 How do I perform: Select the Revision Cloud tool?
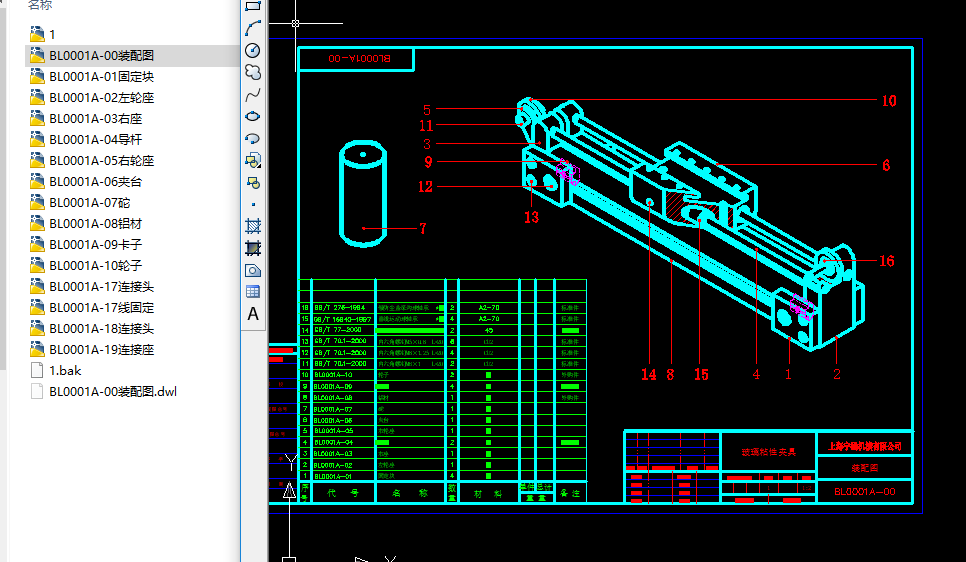(253, 72)
